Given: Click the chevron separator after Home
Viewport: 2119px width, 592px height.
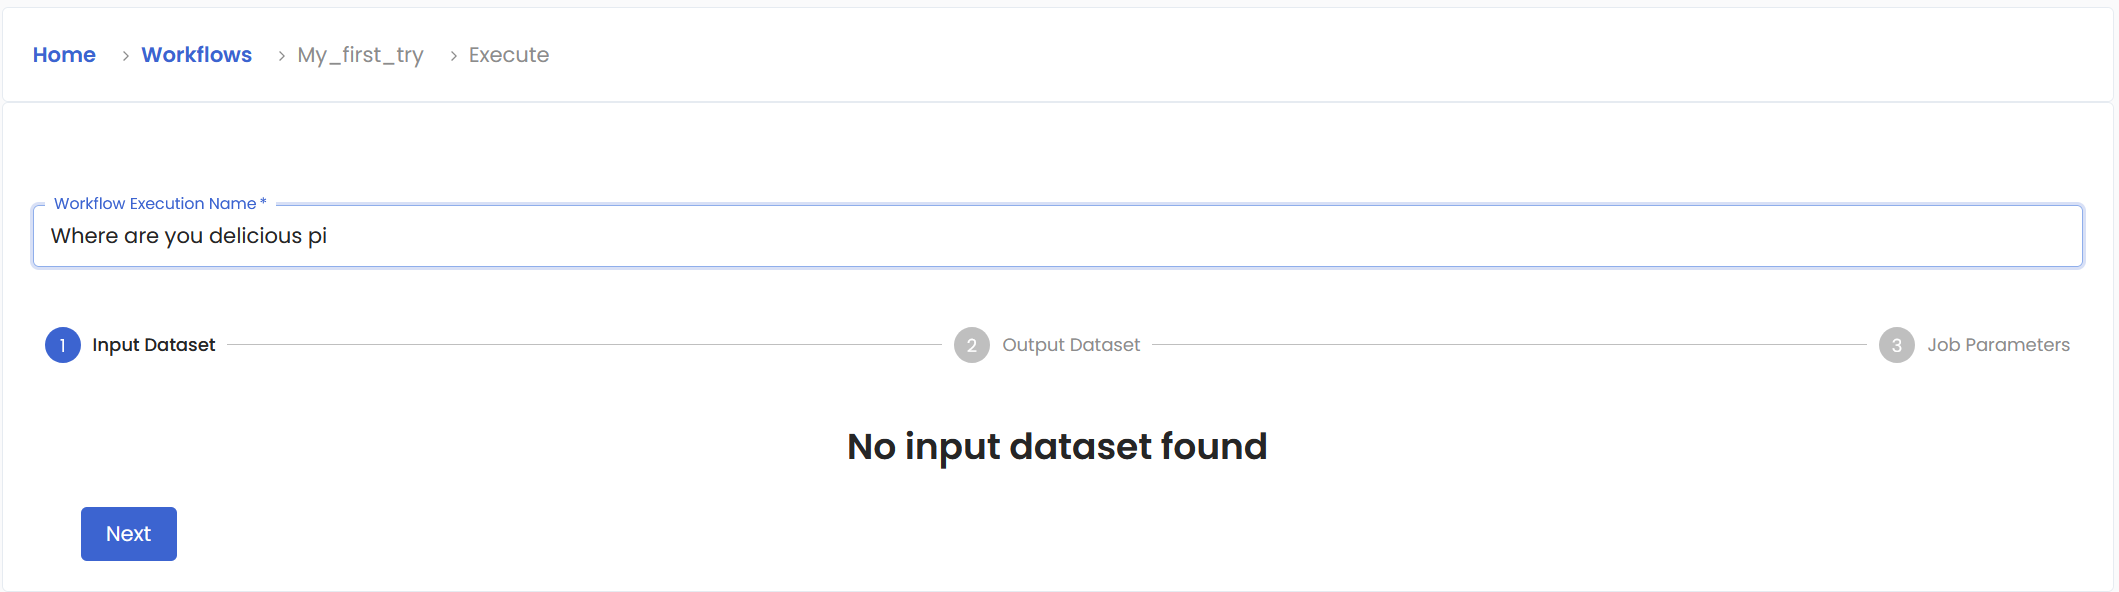Looking at the screenshot, I should click(125, 56).
